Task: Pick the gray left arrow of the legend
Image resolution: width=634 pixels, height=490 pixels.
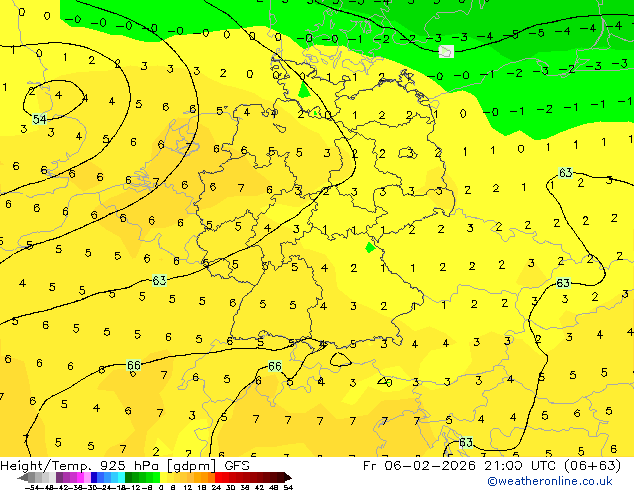Action: pos(23,478)
